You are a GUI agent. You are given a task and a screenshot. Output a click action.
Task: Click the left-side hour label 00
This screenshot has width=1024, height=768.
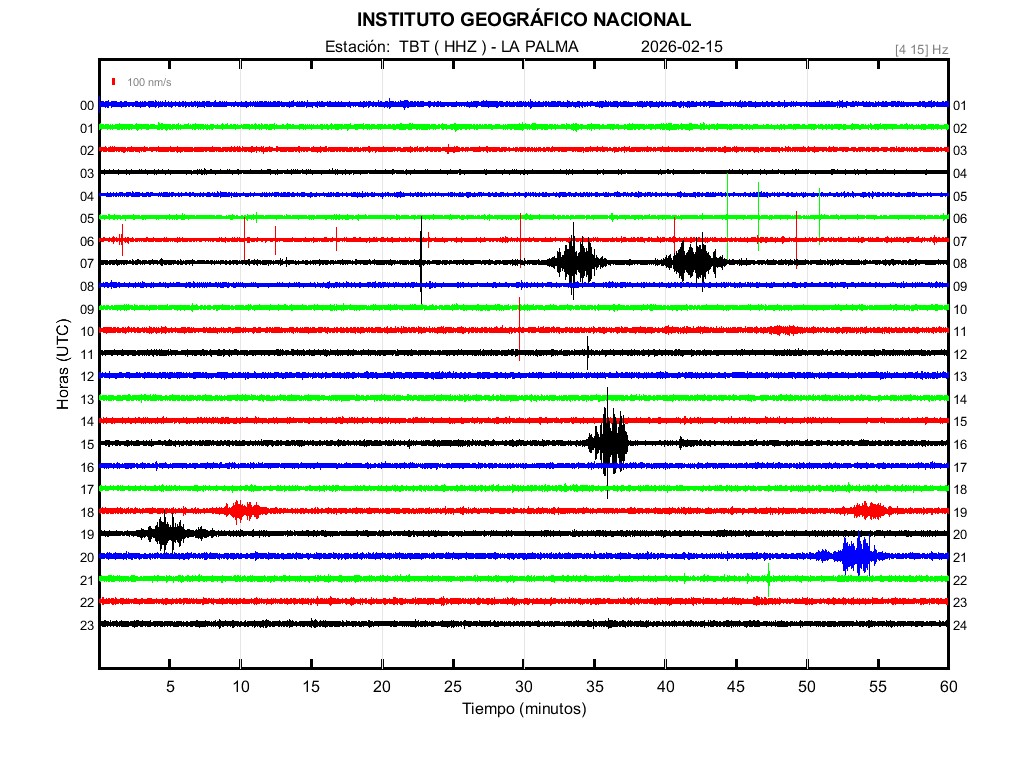point(87,106)
